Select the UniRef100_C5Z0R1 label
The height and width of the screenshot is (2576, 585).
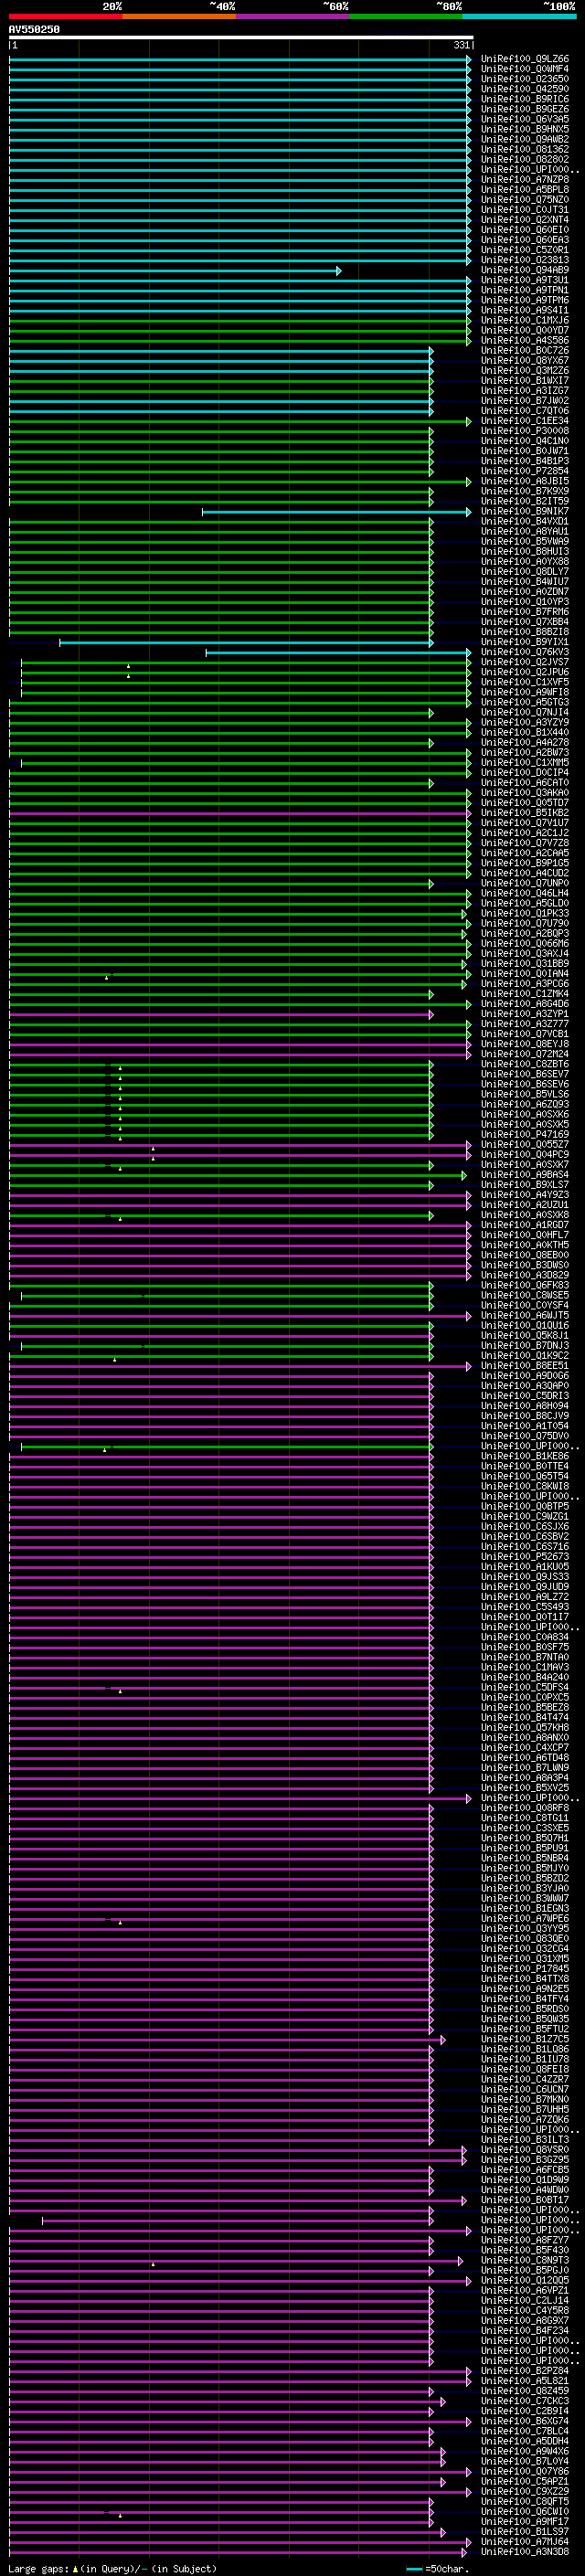click(525, 250)
